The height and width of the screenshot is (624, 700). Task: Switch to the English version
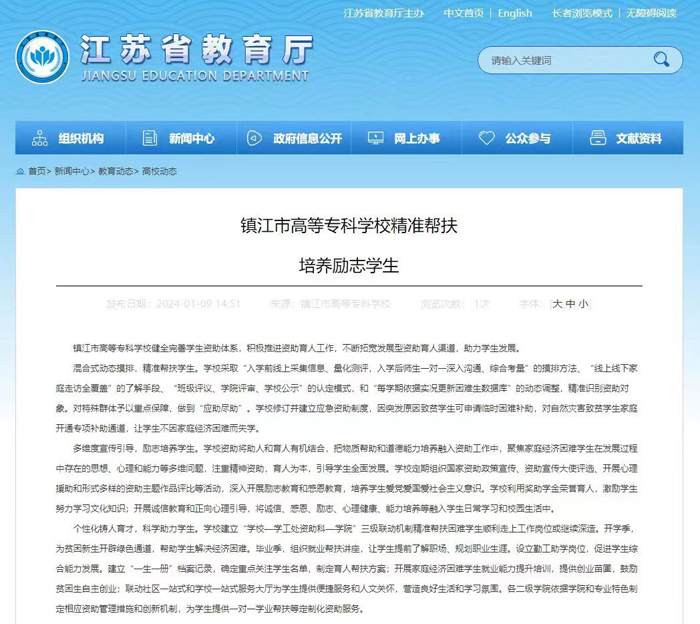pyautogui.click(x=515, y=13)
